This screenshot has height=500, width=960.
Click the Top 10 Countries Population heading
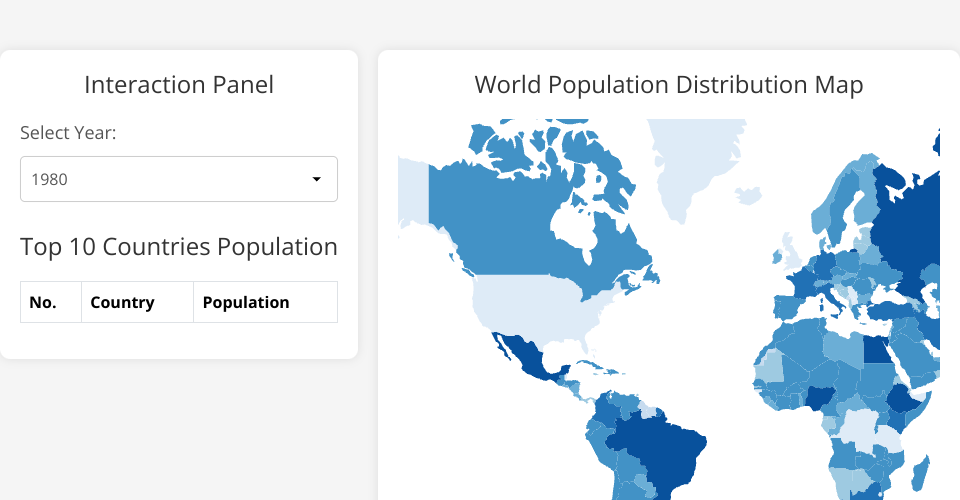[x=179, y=247]
